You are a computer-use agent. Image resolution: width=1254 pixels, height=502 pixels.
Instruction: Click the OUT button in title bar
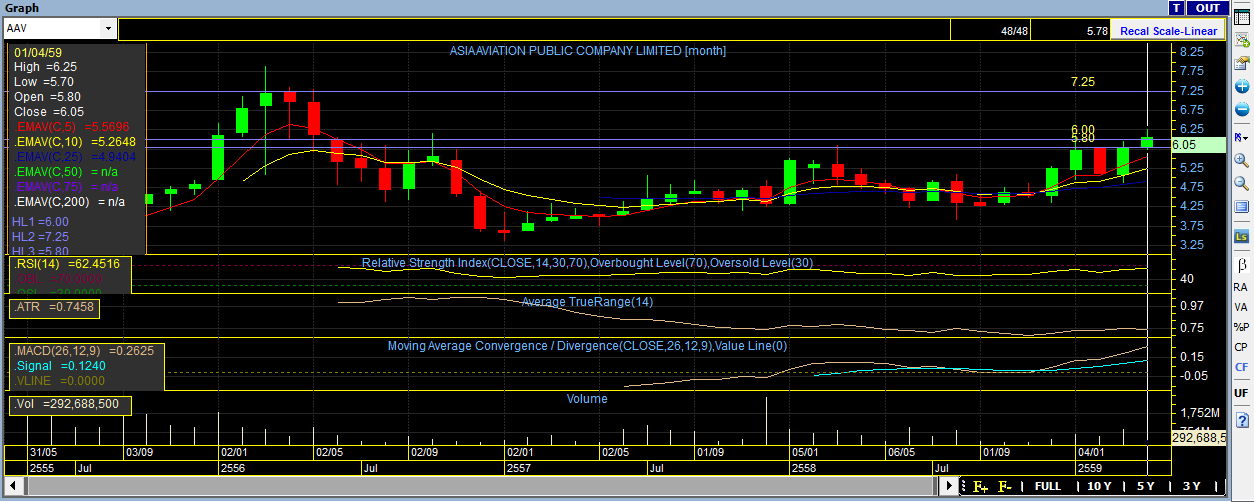pyautogui.click(x=1208, y=8)
